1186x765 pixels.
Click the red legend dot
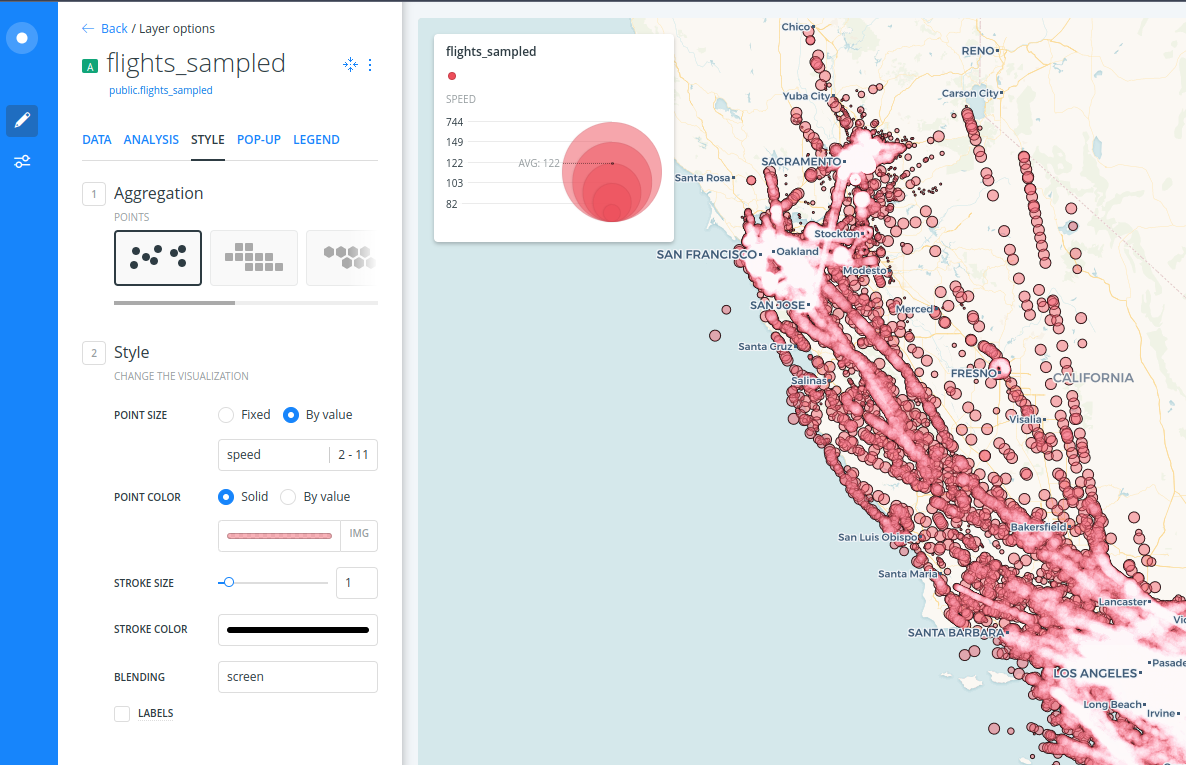pyautogui.click(x=452, y=76)
